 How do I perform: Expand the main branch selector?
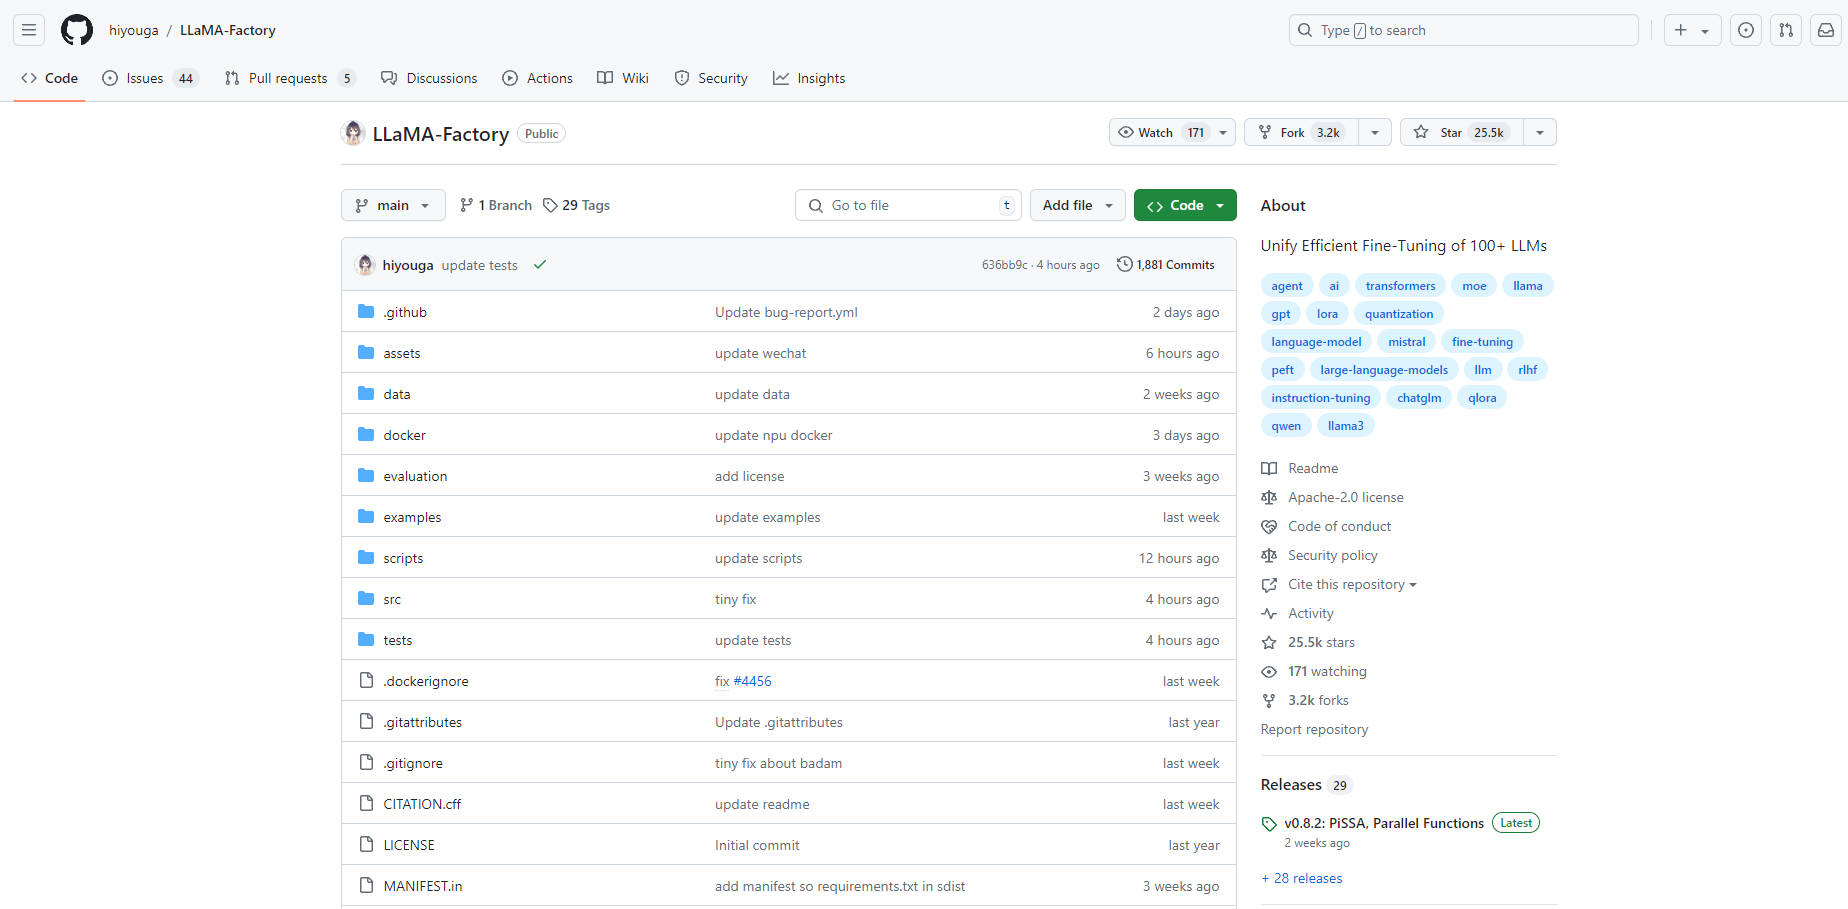click(393, 205)
